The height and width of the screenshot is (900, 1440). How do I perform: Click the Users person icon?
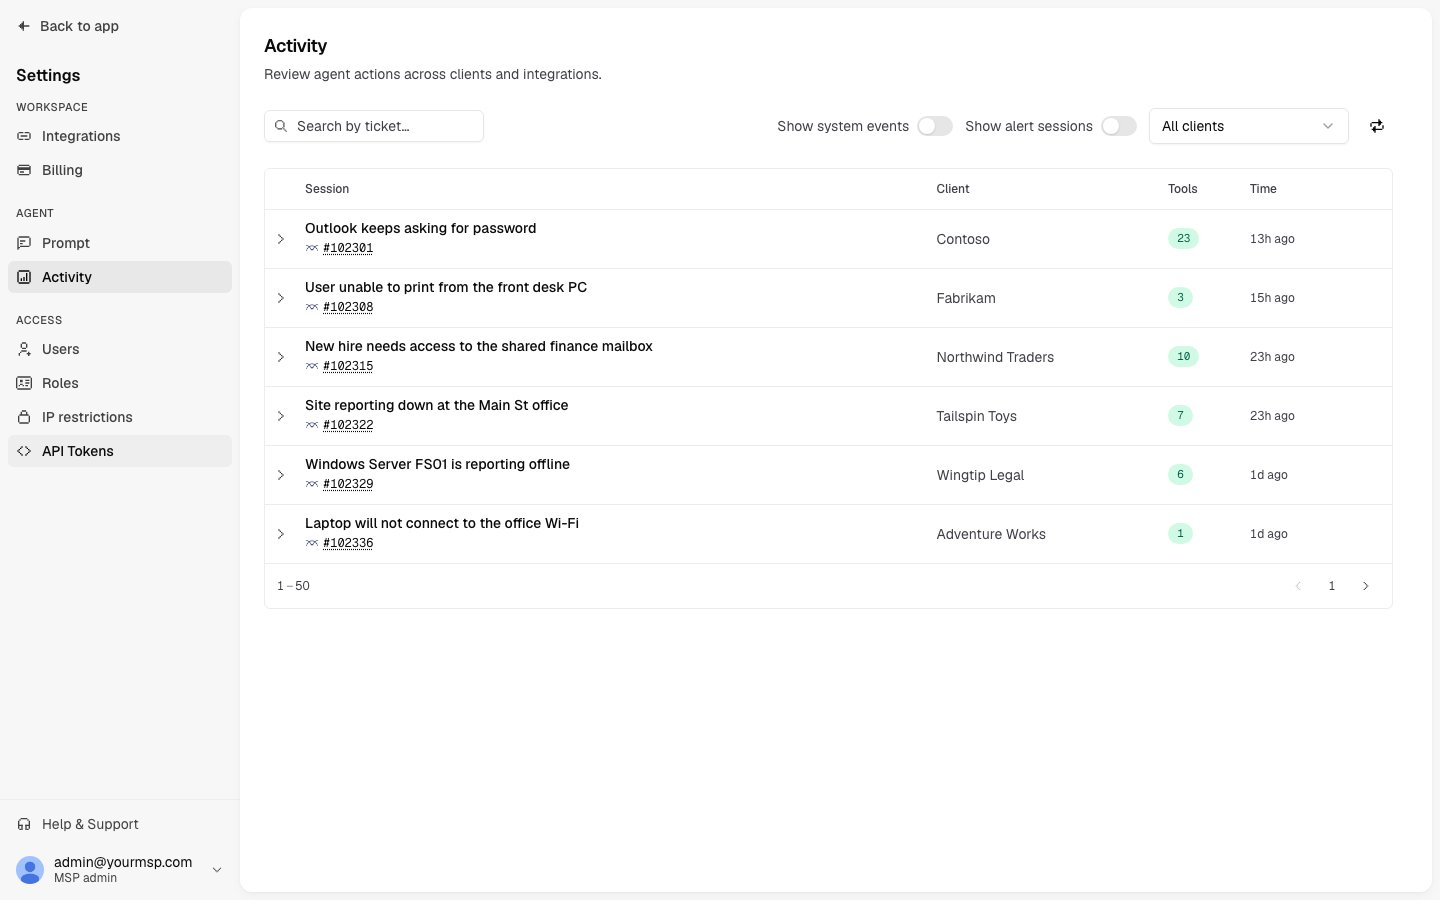24,349
